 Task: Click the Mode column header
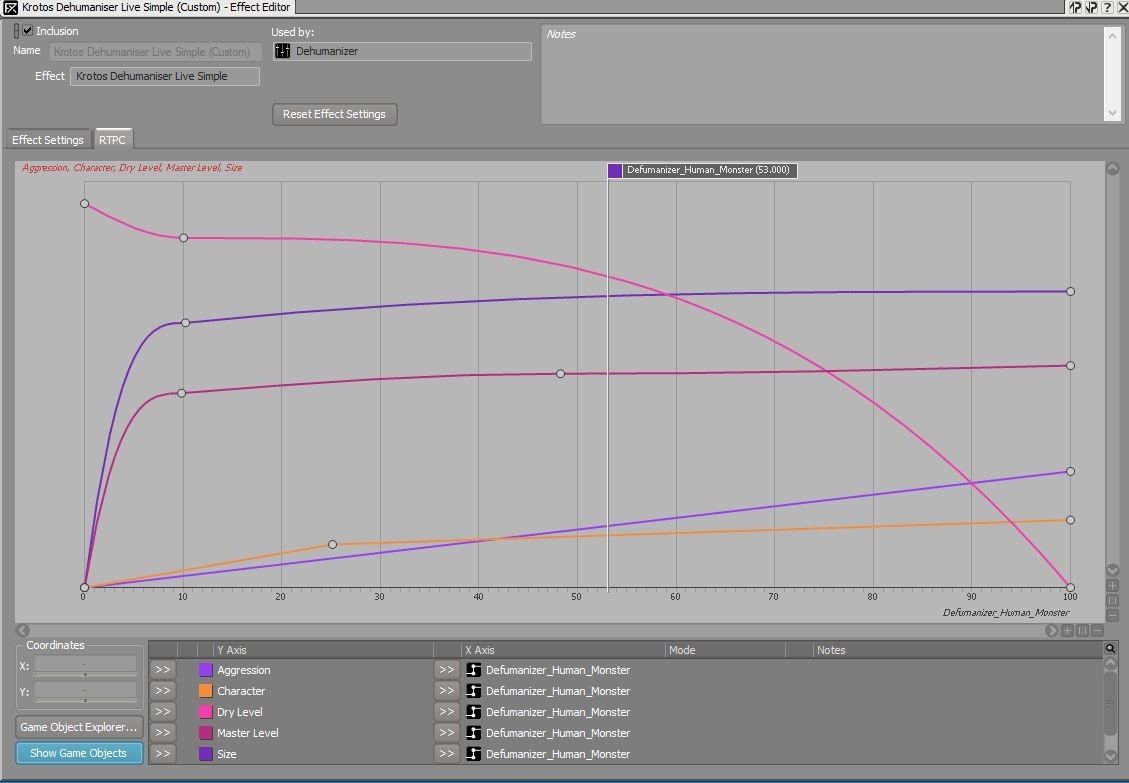pos(725,650)
